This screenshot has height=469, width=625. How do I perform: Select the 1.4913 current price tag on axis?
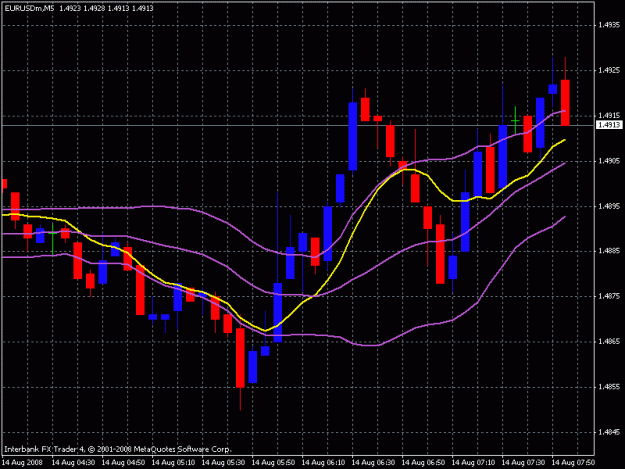[609, 125]
